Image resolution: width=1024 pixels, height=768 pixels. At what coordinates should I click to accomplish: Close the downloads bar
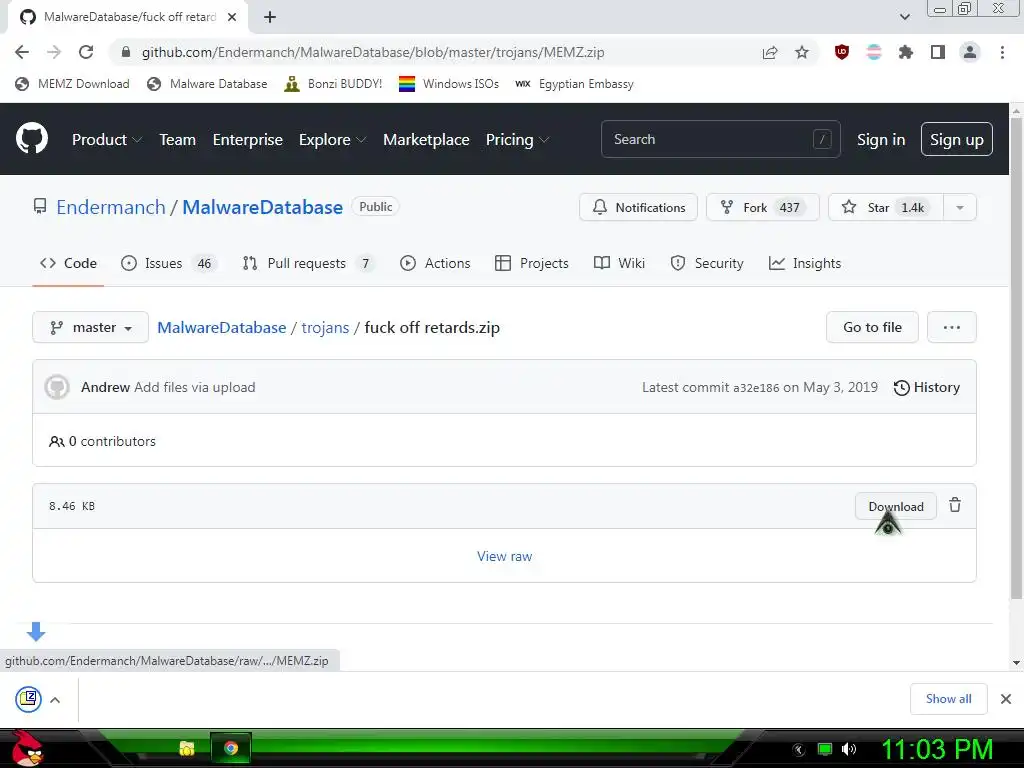pyautogui.click(x=1006, y=699)
